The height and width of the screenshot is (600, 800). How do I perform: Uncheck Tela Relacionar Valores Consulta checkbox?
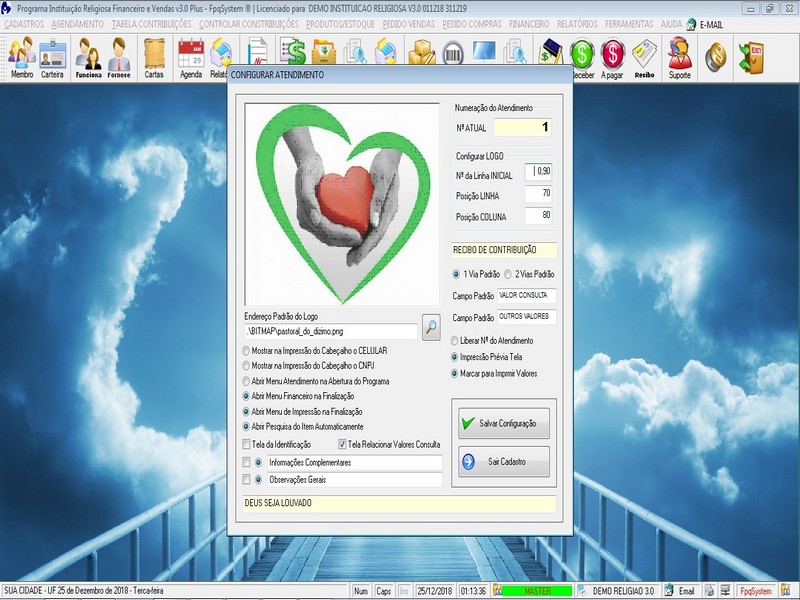click(342, 444)
